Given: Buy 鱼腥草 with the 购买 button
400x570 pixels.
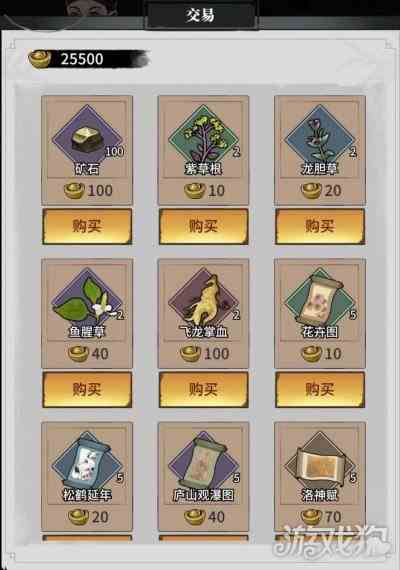Looking at the screenshot, I should pyautogui.click(x=87, y=389).
